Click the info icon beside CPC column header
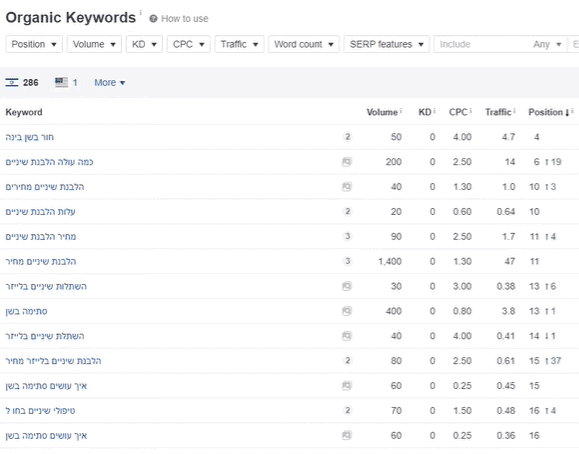 (470, 110)
